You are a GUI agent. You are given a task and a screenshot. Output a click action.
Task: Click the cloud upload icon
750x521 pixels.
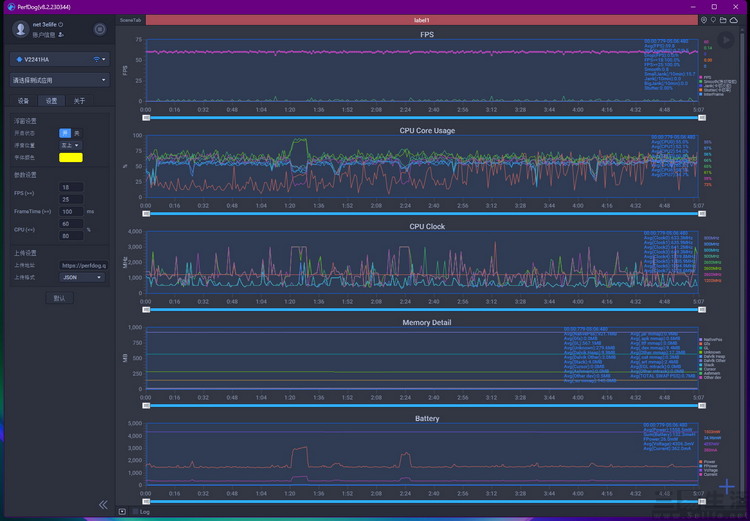pos(734,20)
